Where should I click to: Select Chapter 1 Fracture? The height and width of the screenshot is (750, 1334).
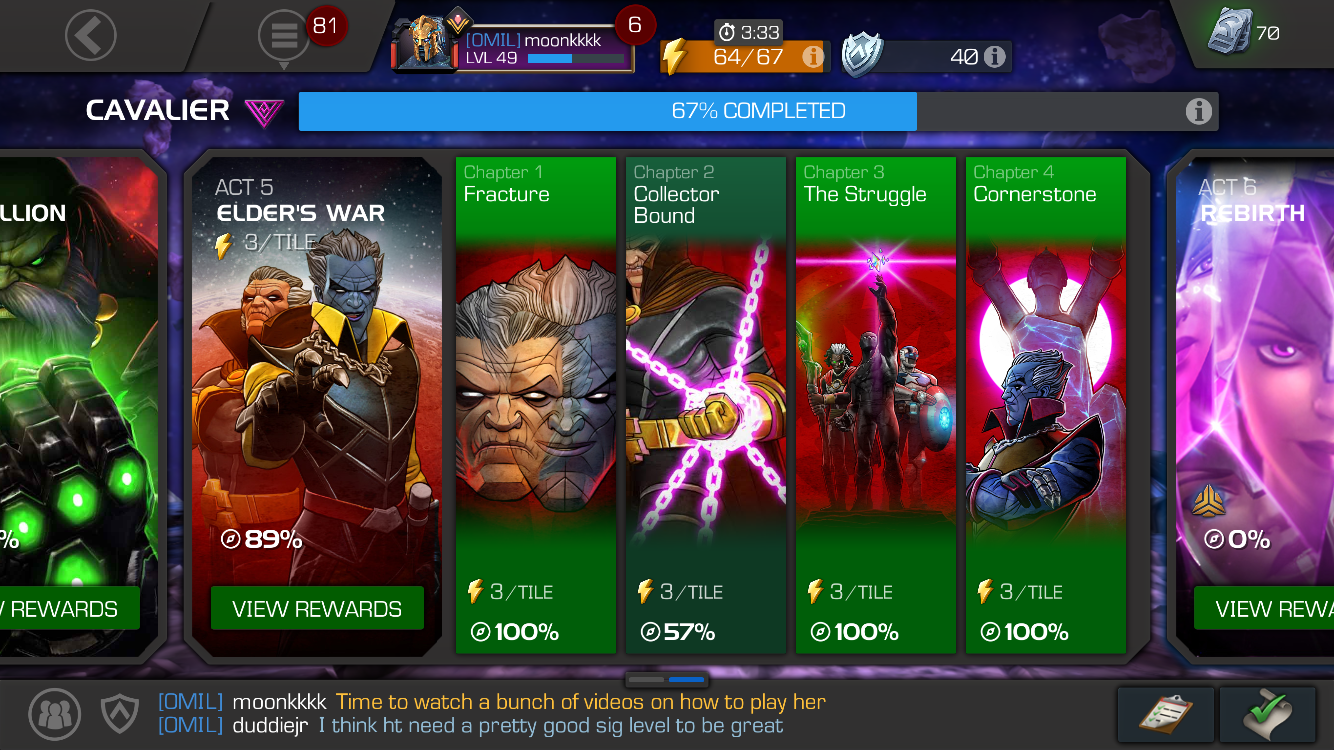(x=536, y=405)
